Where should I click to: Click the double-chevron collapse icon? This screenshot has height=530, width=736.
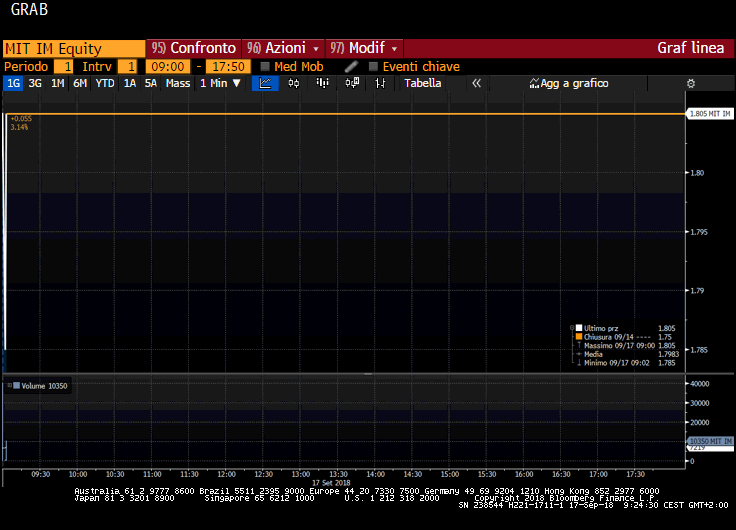tap(477, 84)
